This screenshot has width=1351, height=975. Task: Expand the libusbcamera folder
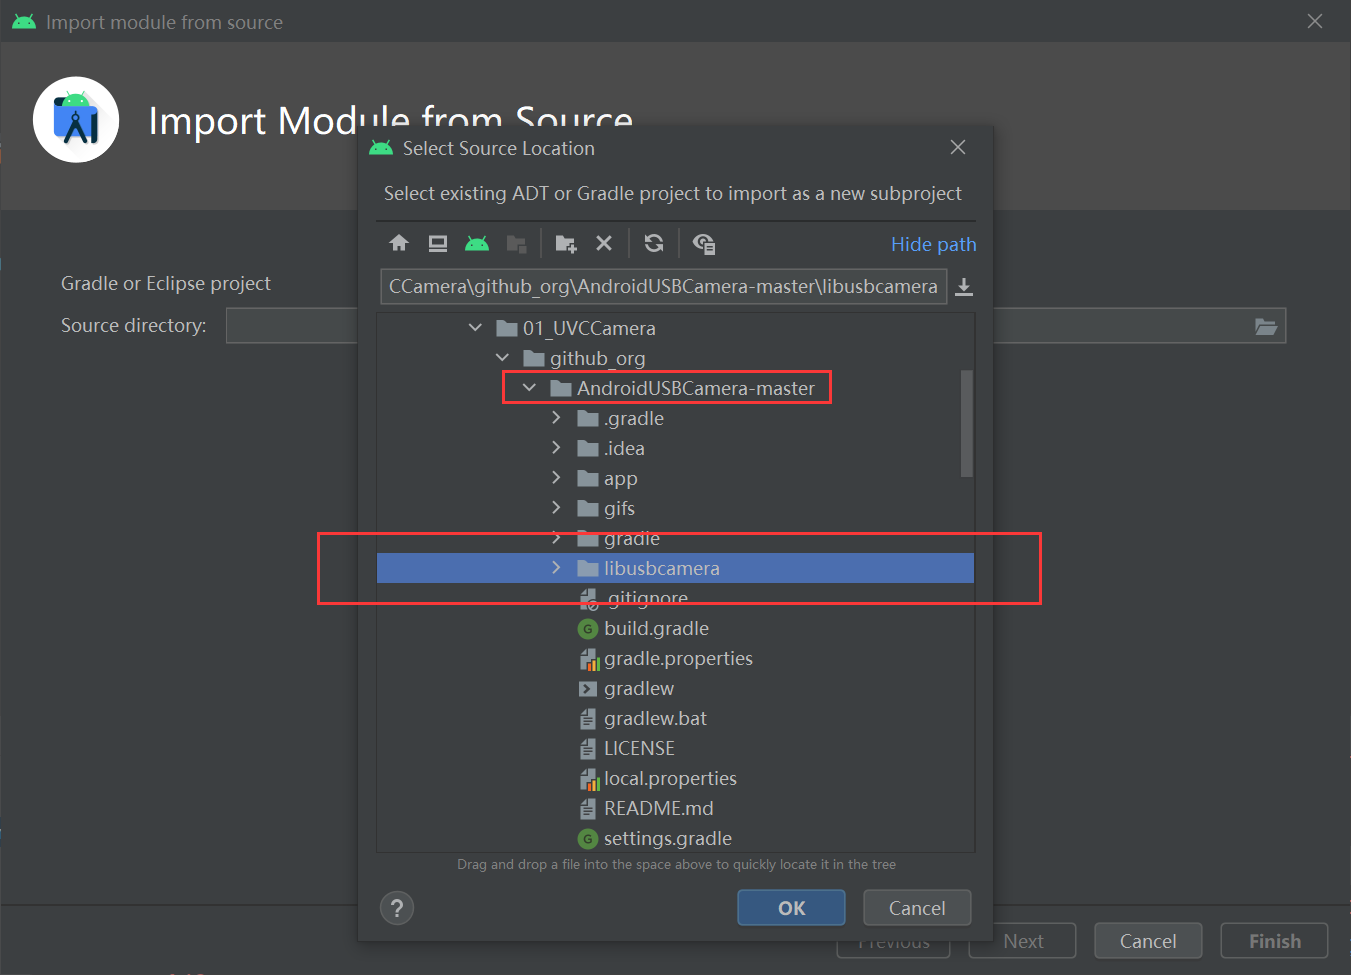click(x=556, y=568)
